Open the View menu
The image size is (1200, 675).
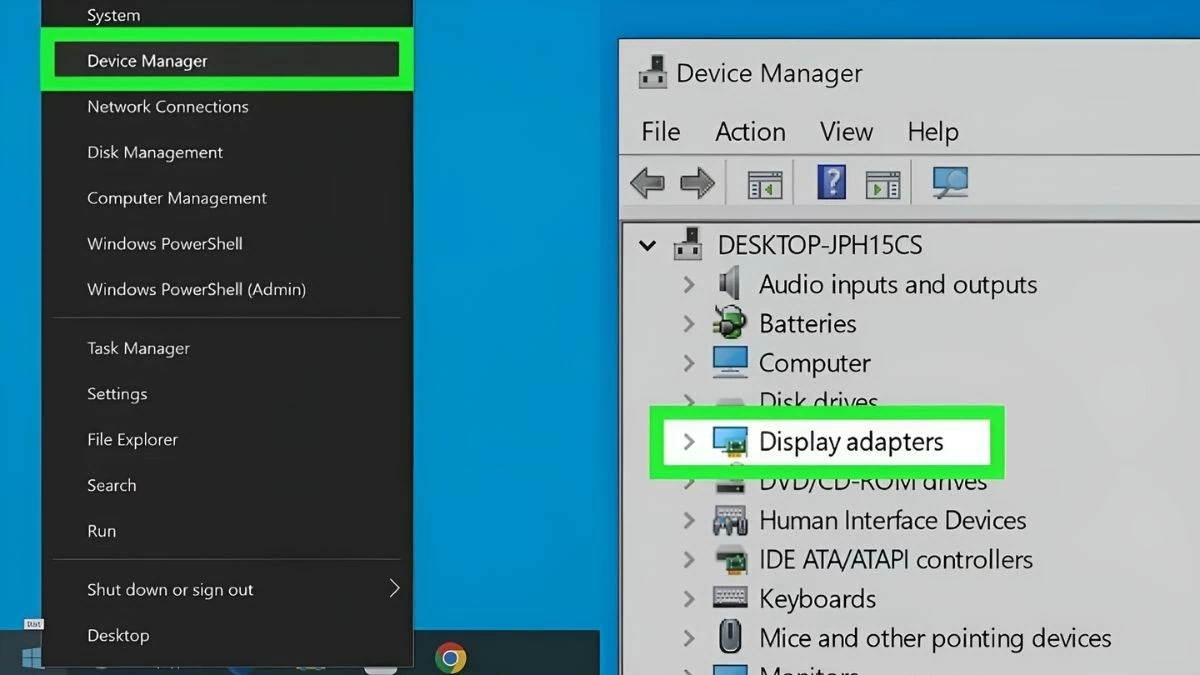[846, 132]
